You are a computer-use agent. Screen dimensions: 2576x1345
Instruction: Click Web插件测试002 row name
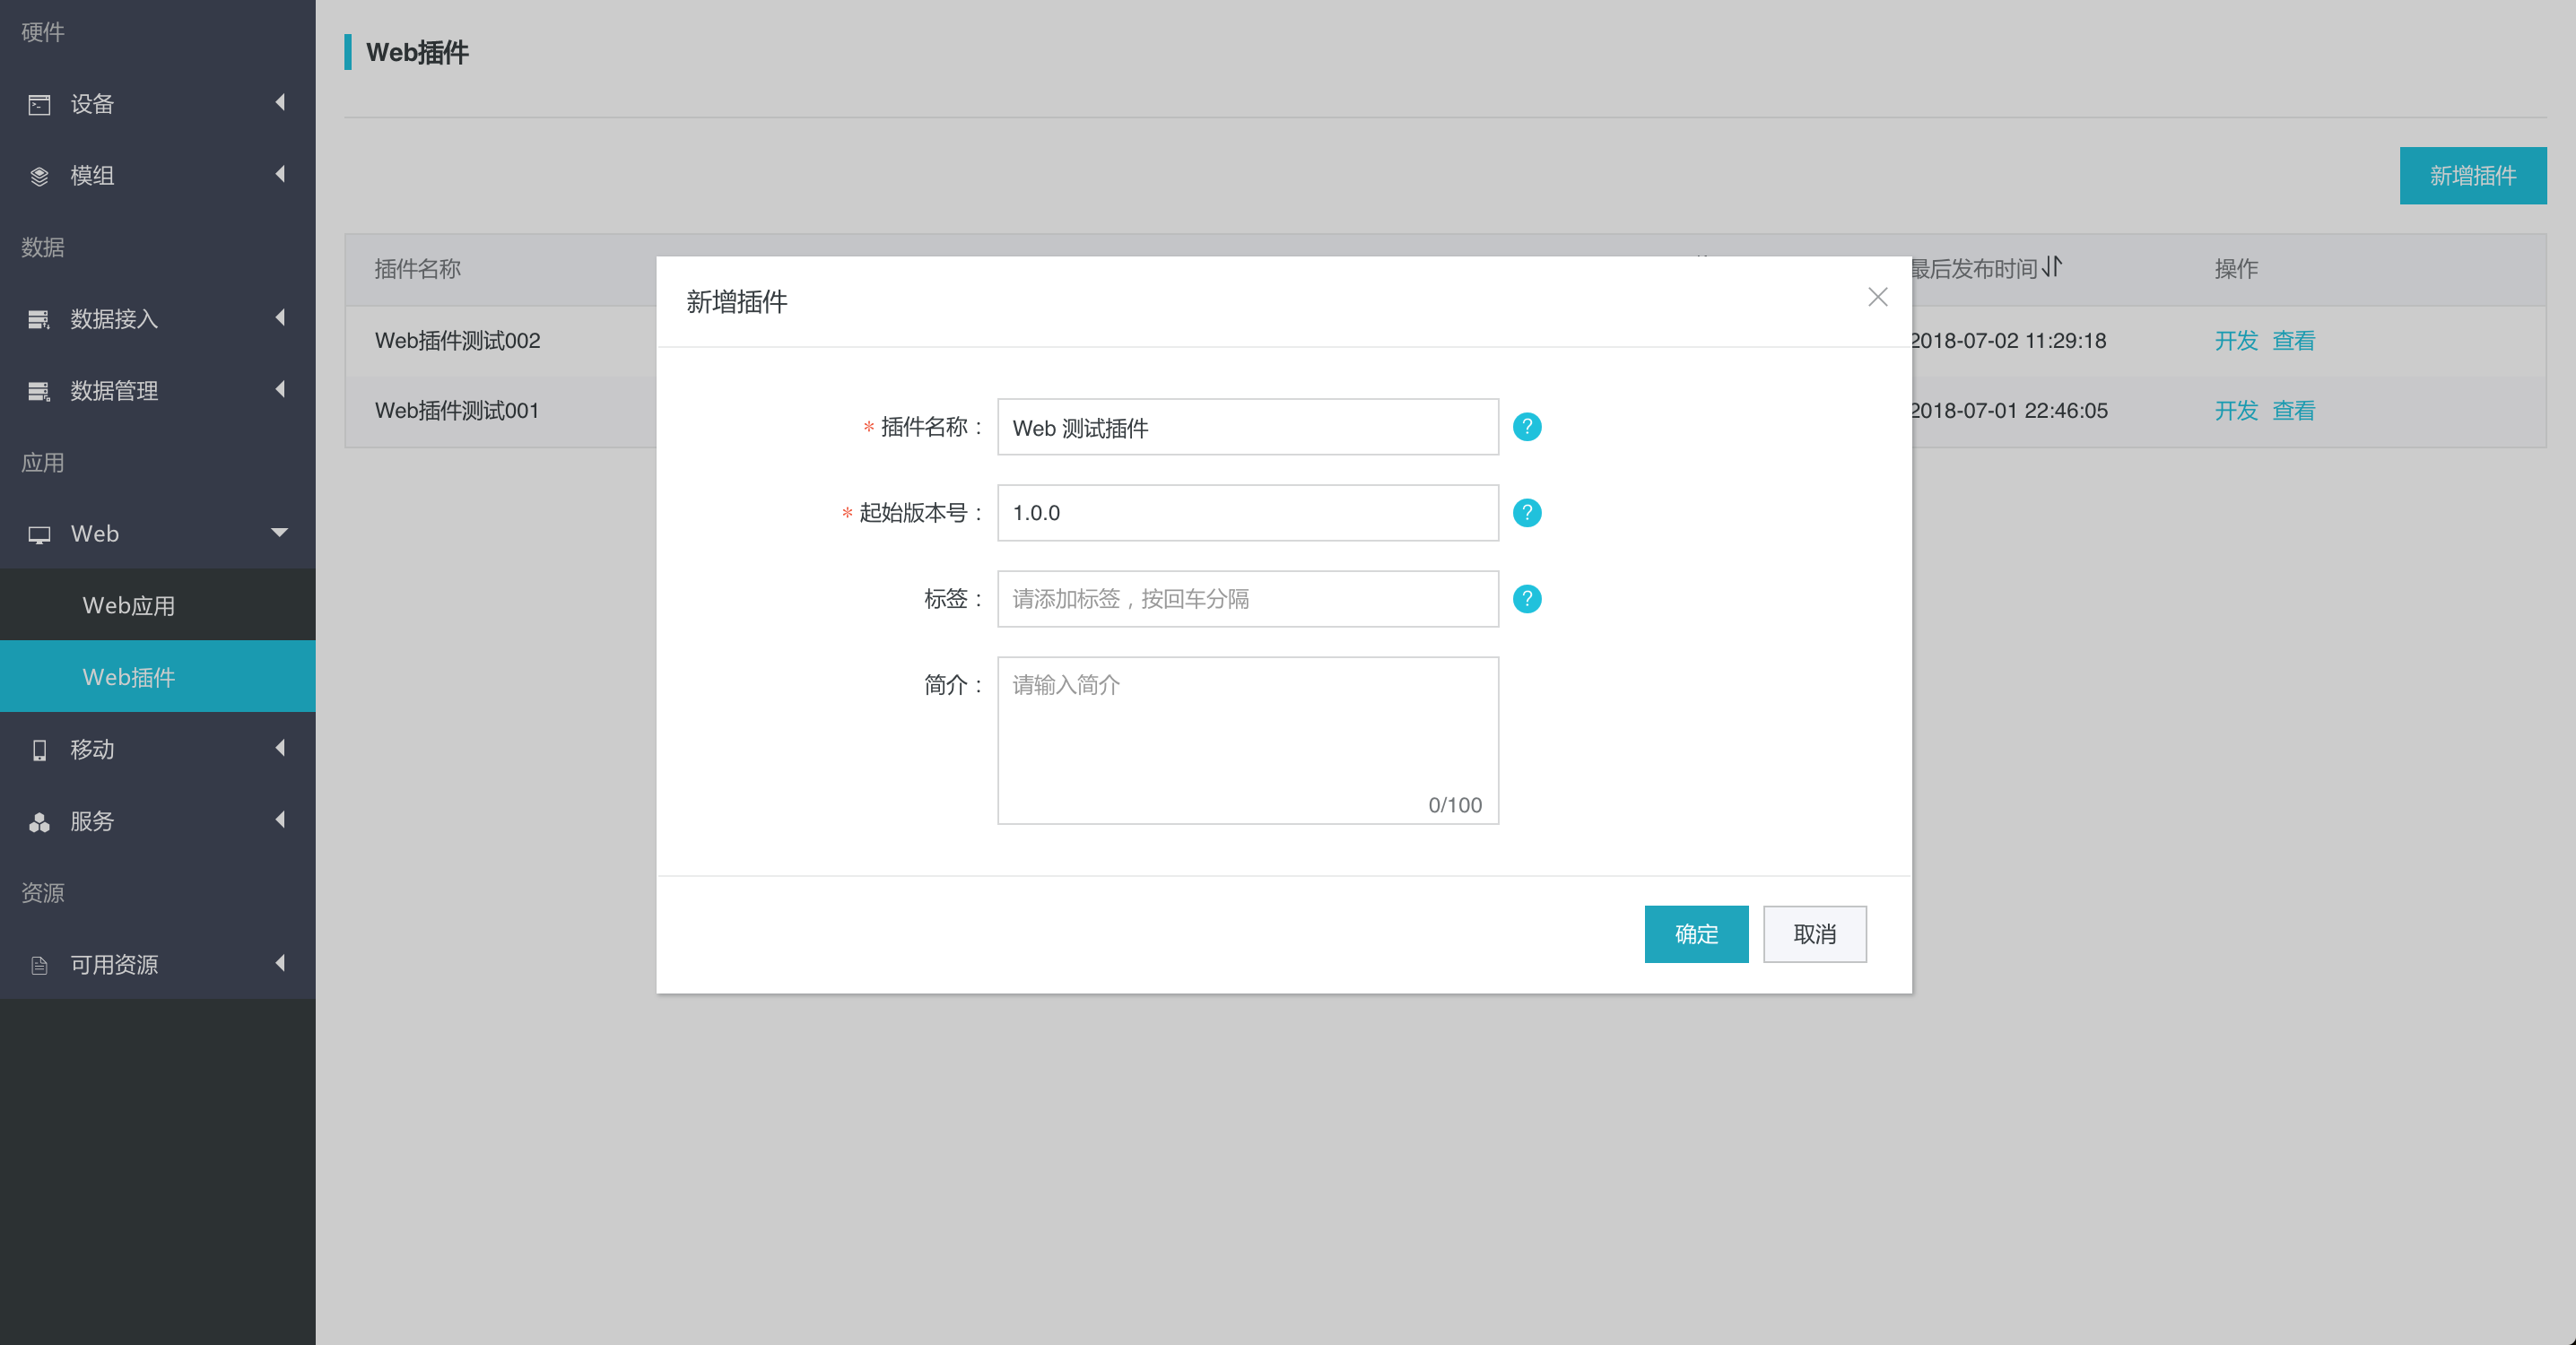click(457, 341)
